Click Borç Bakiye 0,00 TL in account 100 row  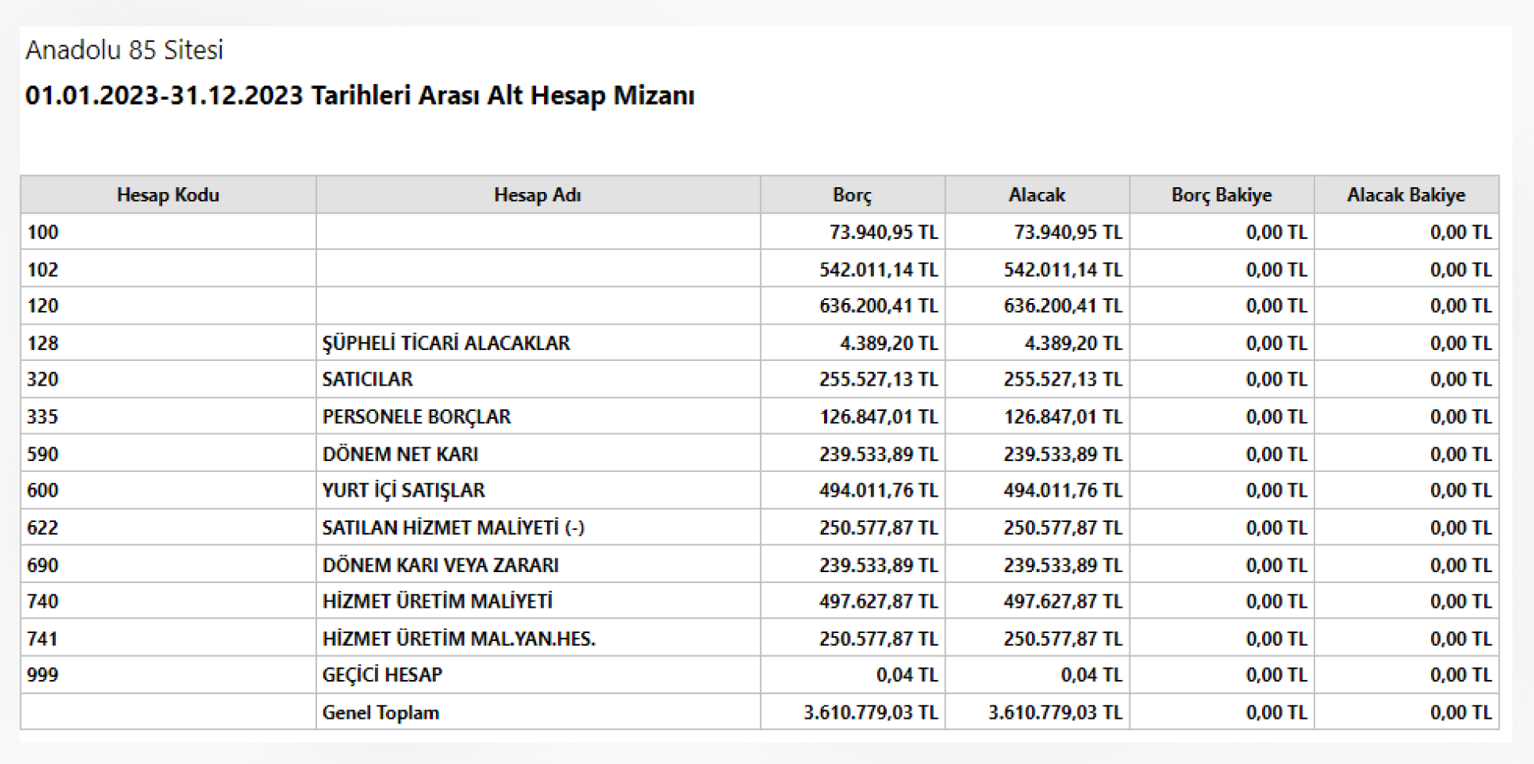[x=1276, y=233]
